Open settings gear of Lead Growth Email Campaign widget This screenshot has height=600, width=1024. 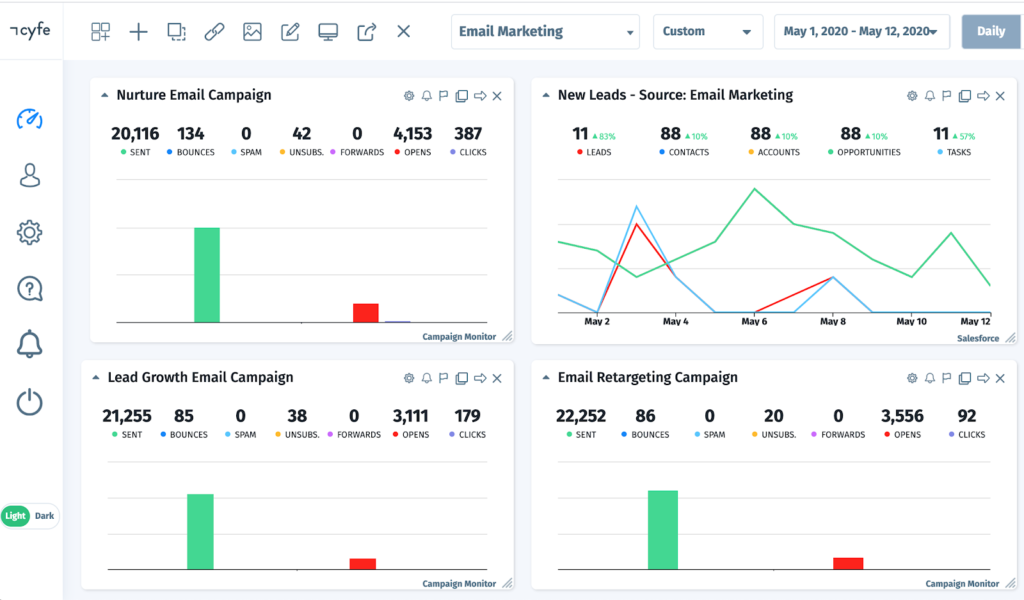tap(409, 378)
